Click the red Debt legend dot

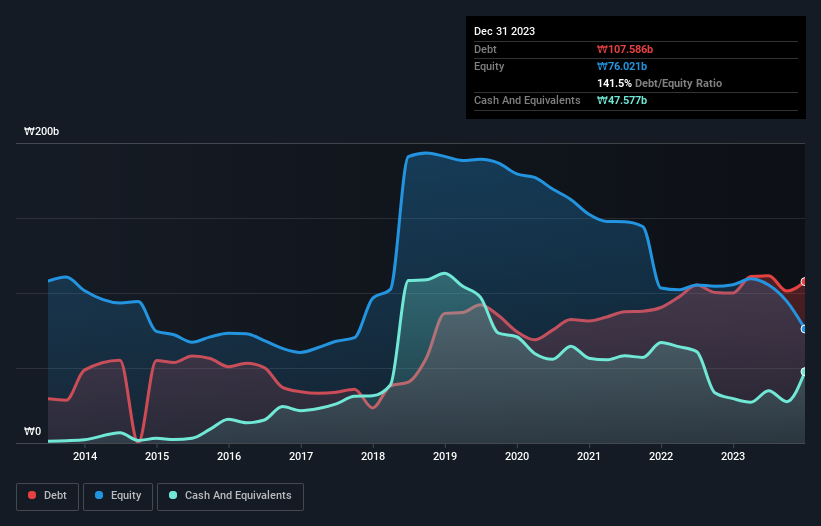pos(32,495)
